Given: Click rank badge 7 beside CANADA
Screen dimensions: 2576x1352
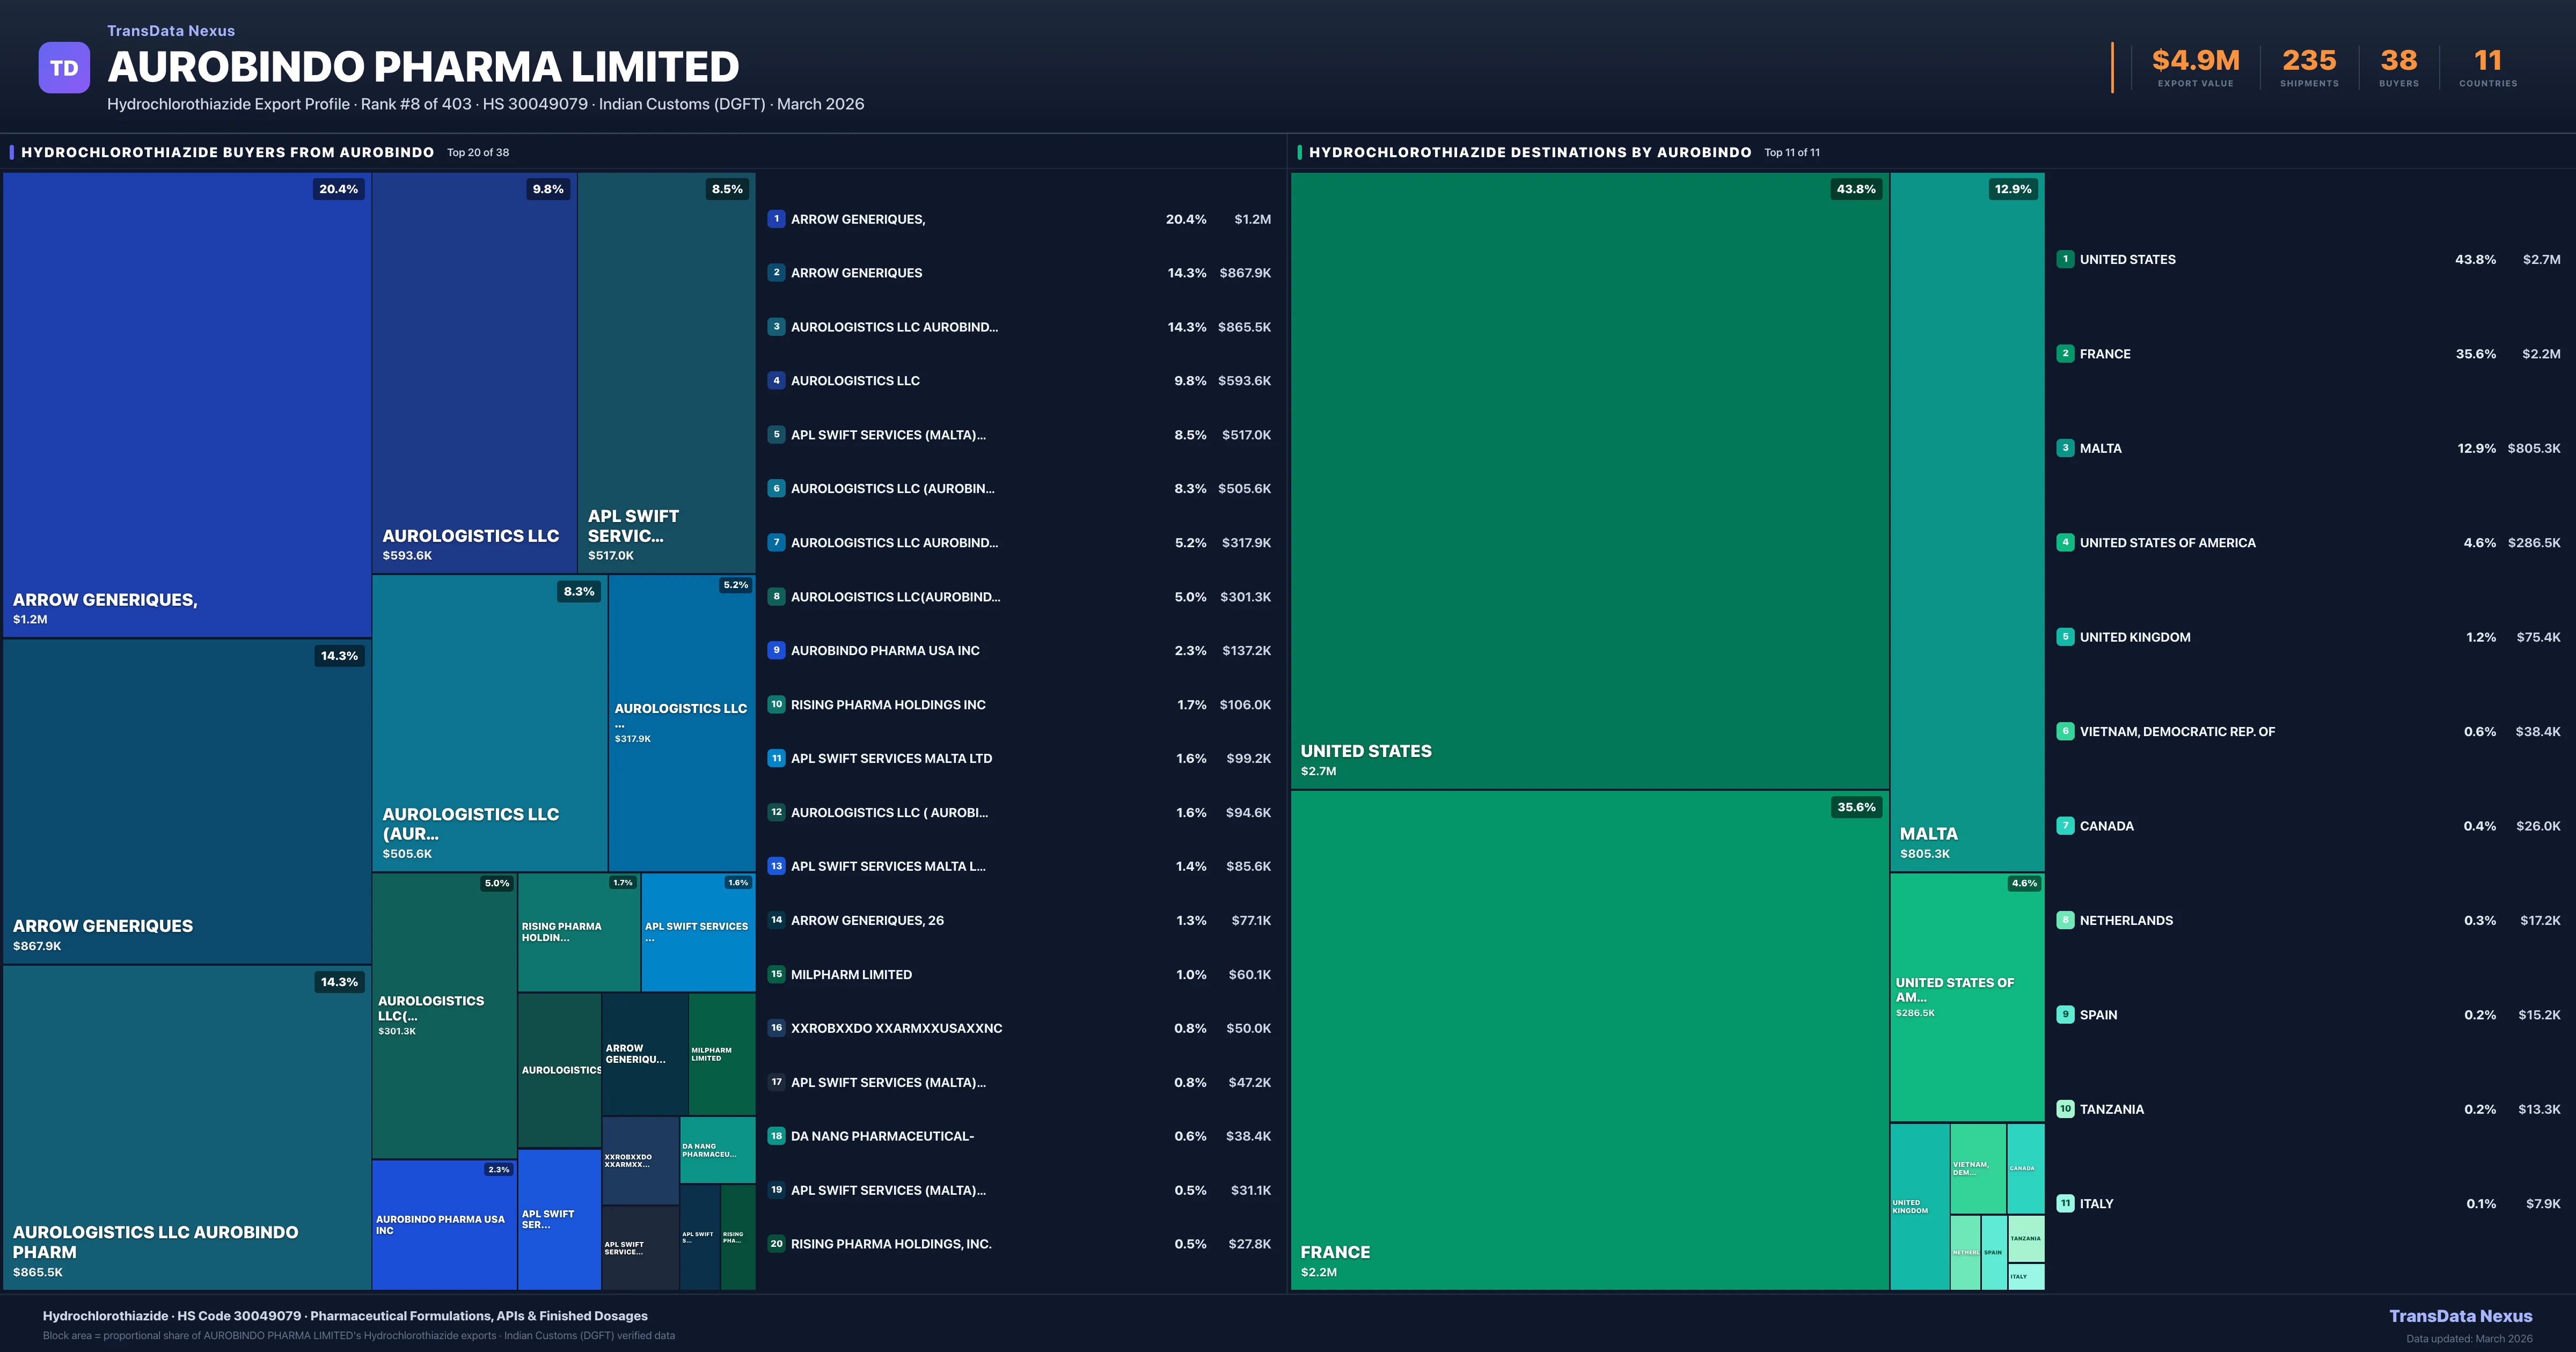Looking at the screenshot, I should pos(2065,826).
